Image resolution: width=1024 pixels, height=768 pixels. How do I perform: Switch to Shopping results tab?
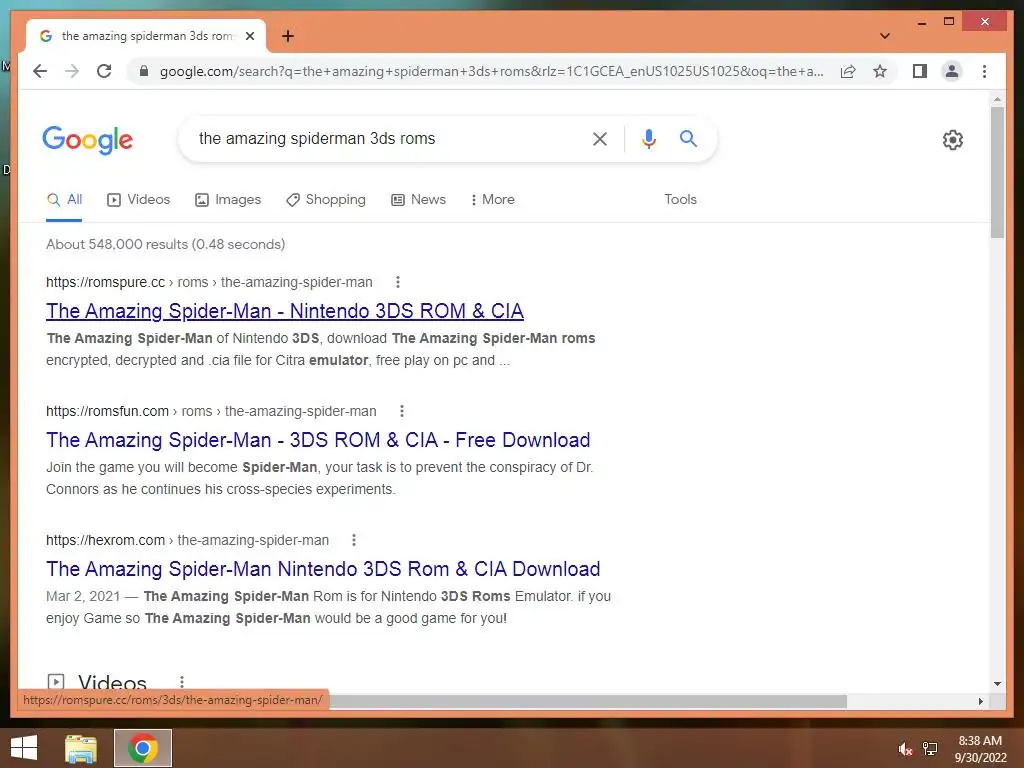[x=326, y=200]
